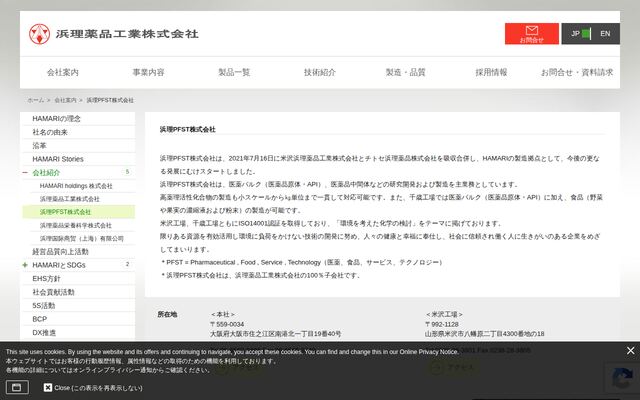Open the 製造・品質 menu

[405, 72]
